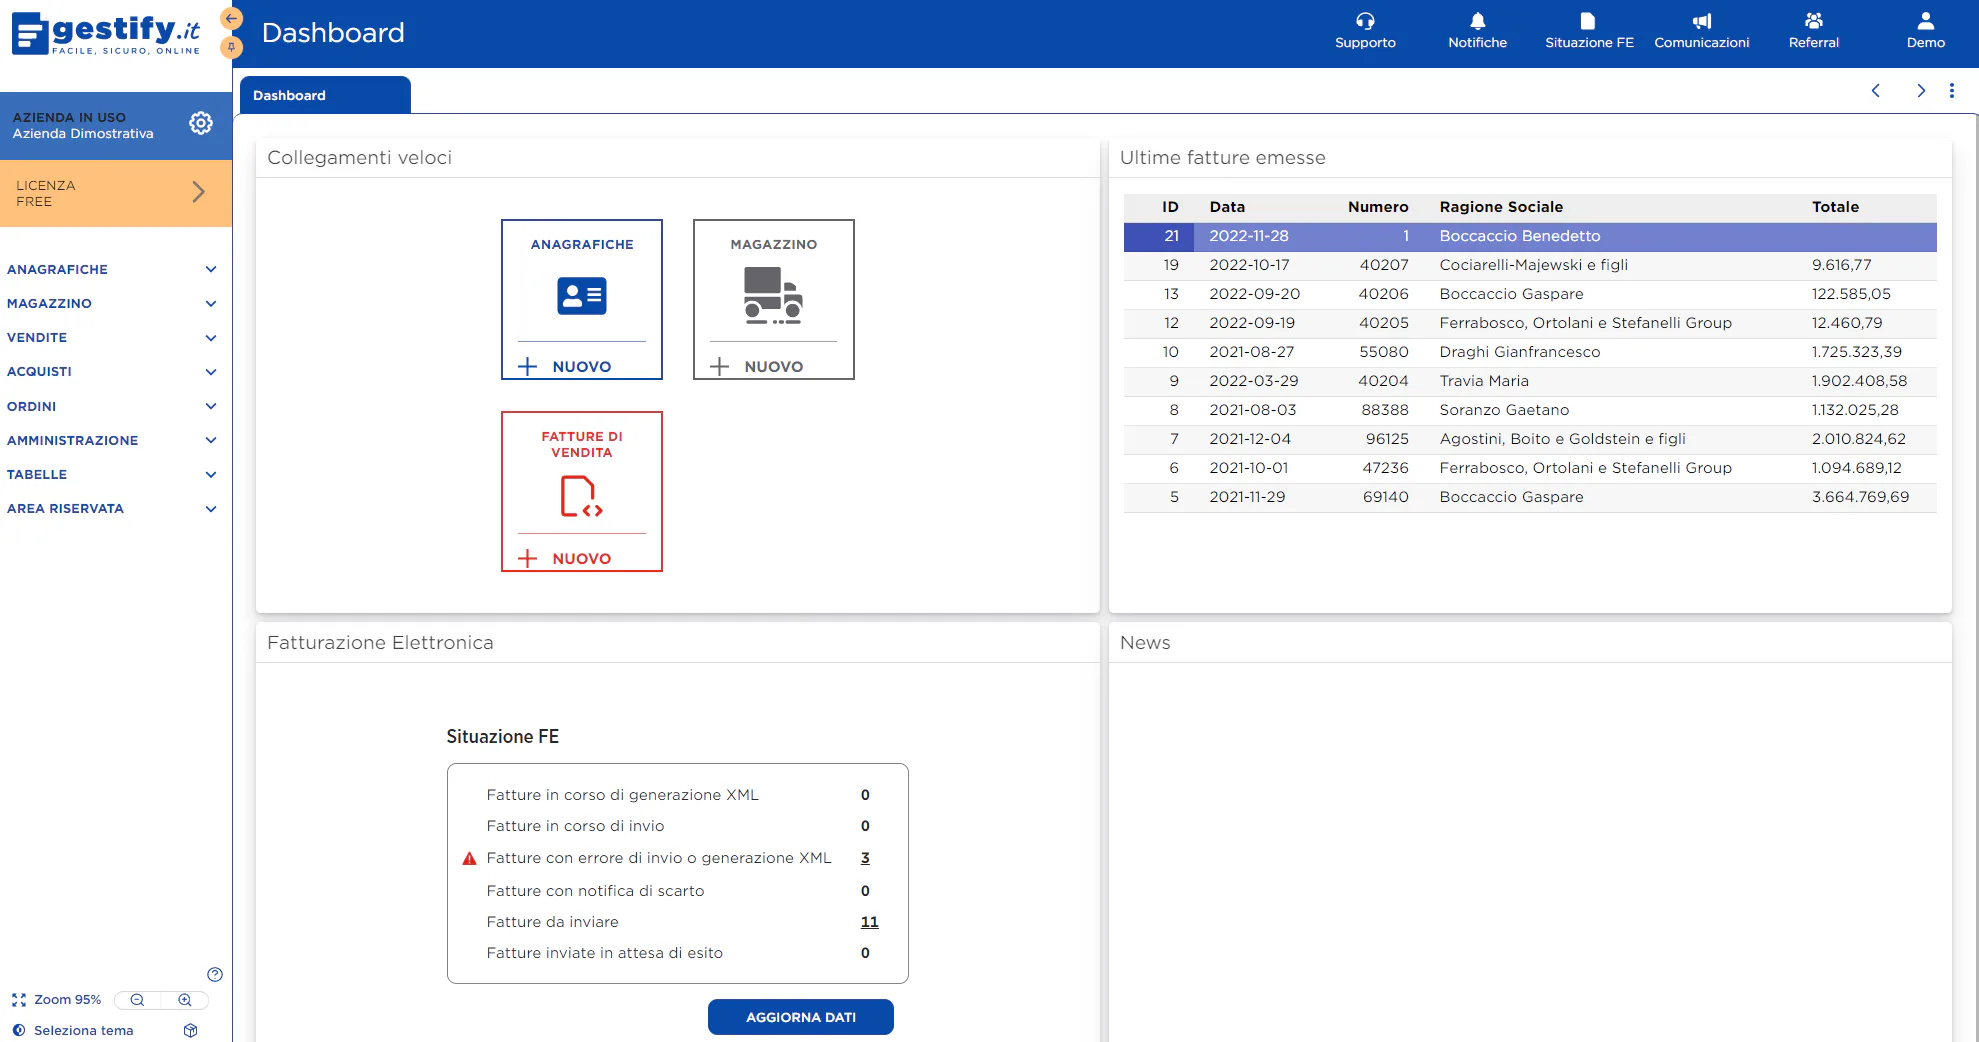Open the LICENZA FREE chevron
Viewport: 1979px width, 1042px height.
pos(198,192)
